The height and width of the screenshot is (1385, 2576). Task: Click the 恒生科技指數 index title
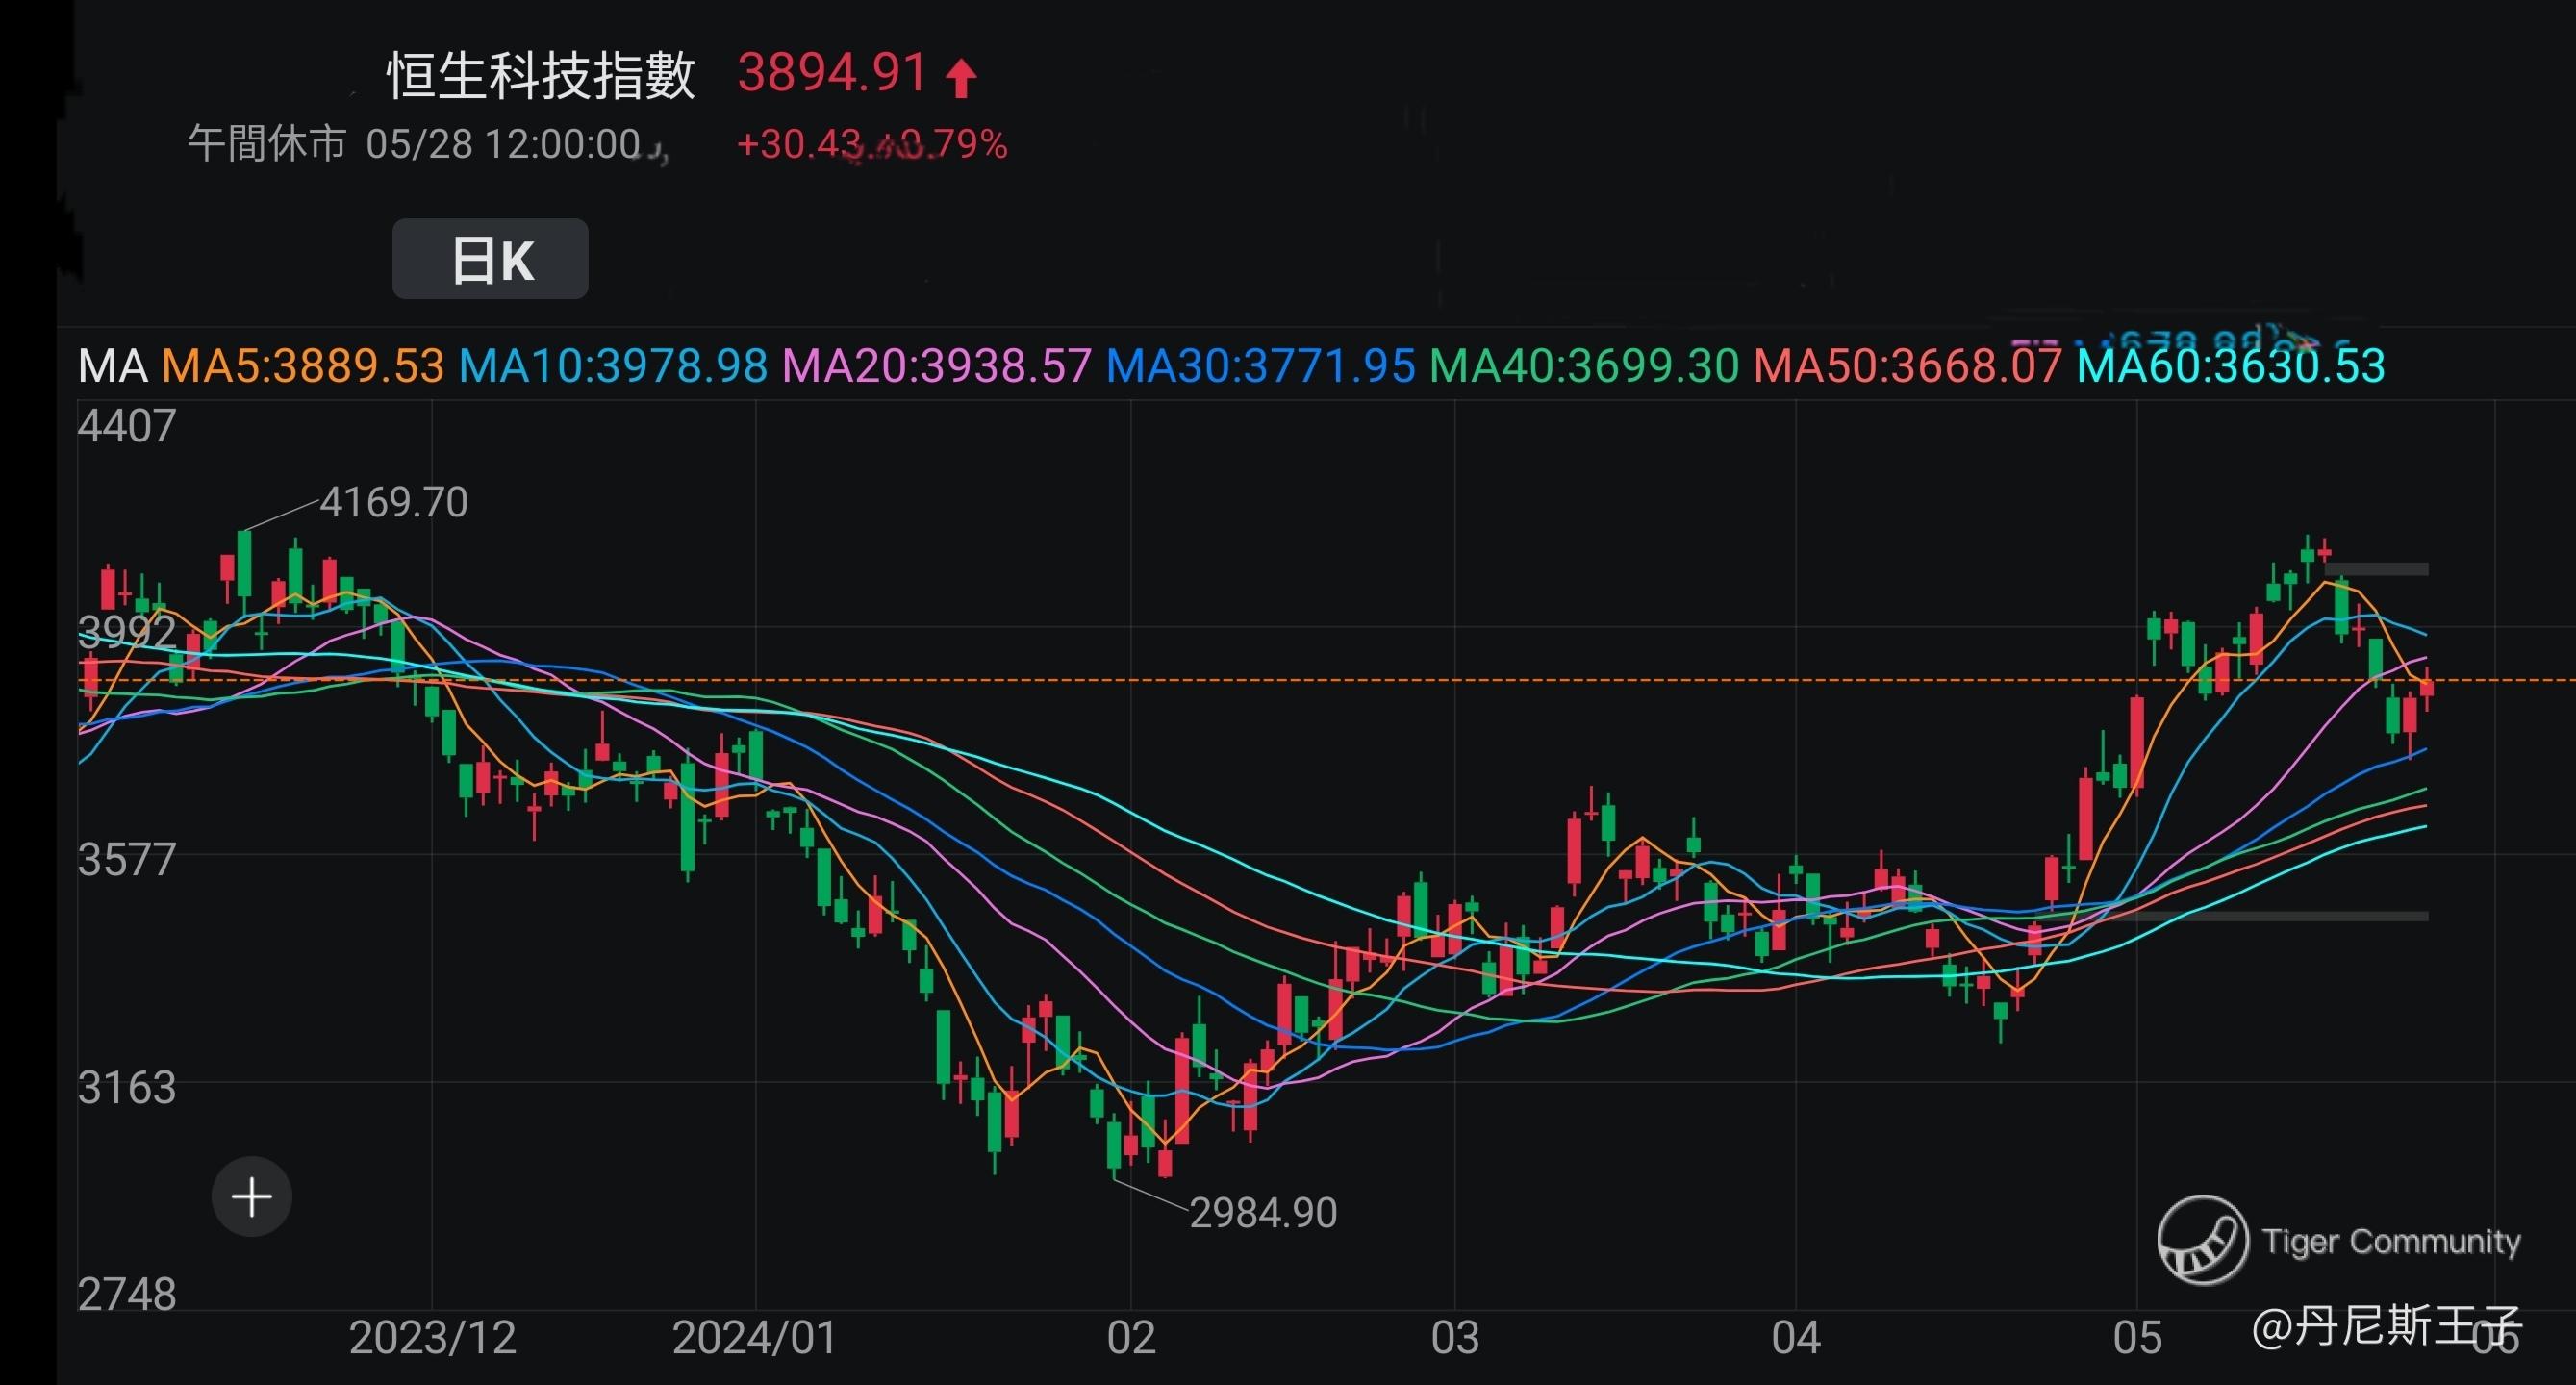(x=541, y=76)
